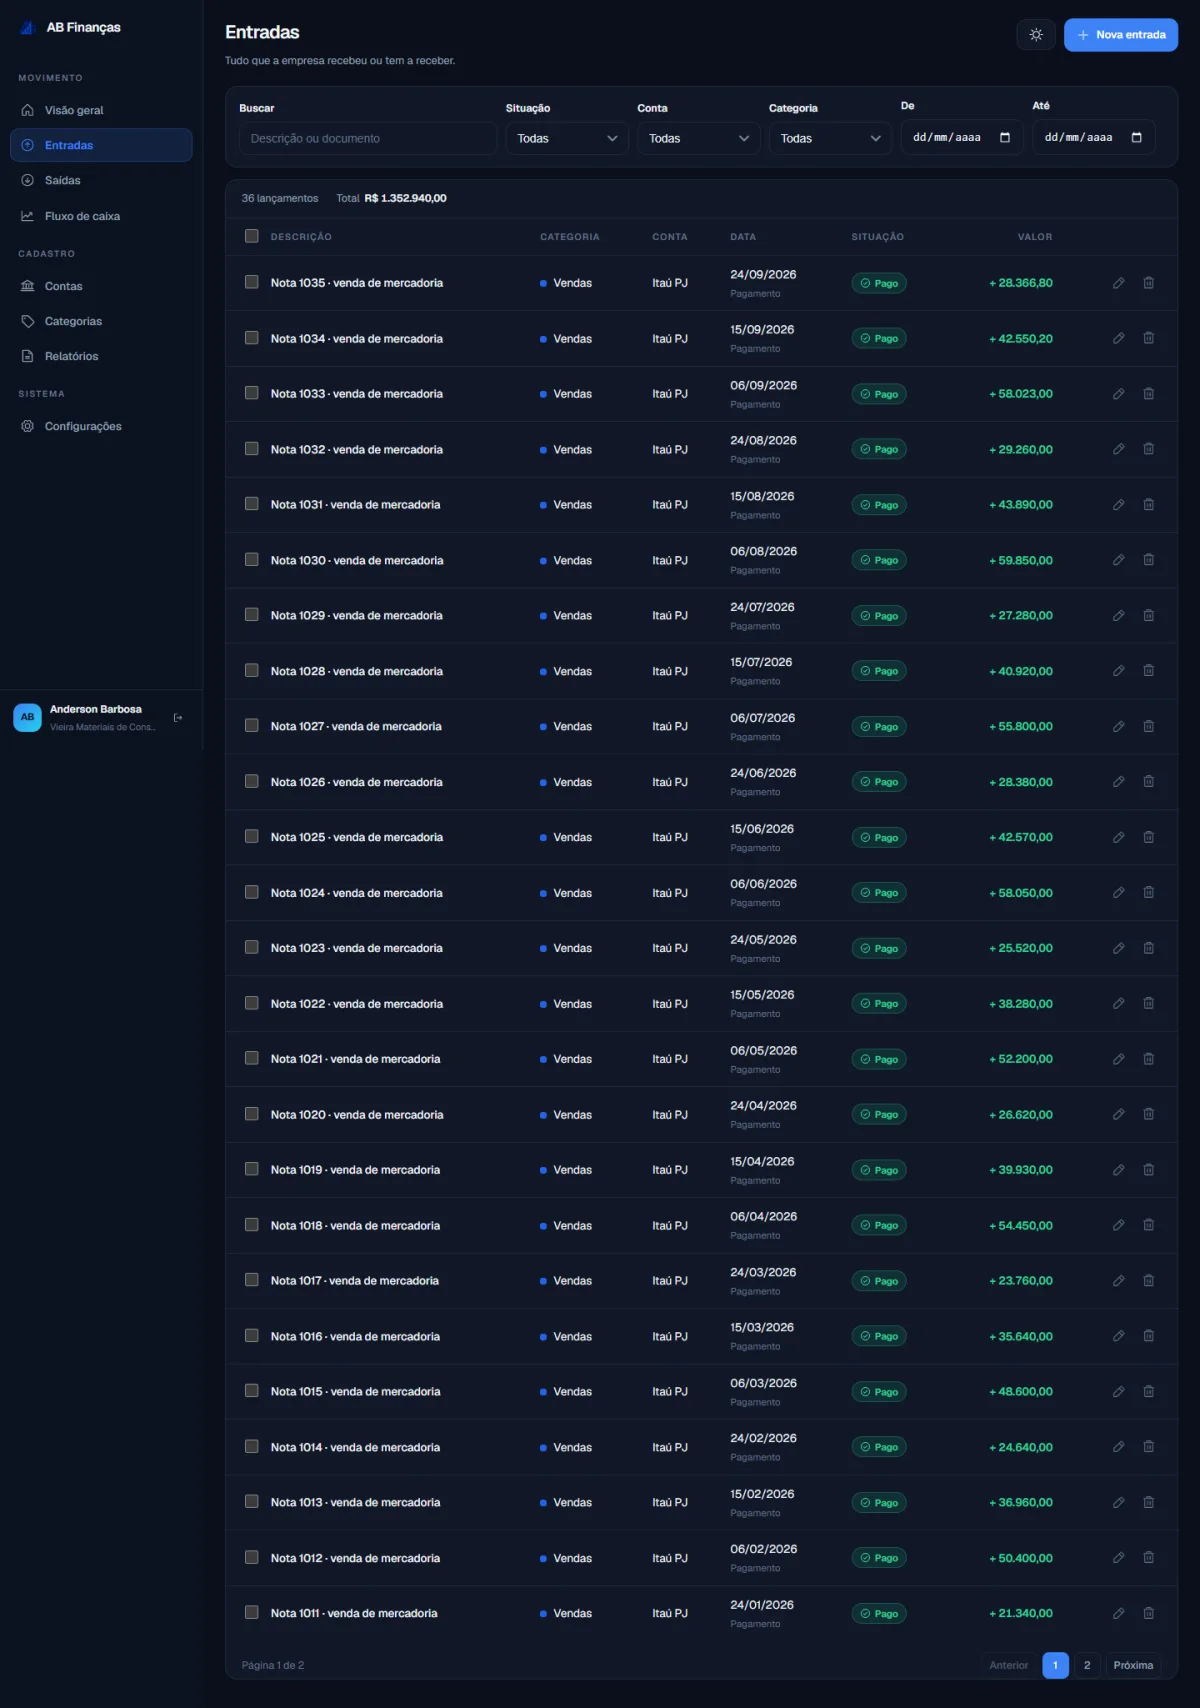
Task: Open Configurações in the sidebar
Action: coord(101,426)
